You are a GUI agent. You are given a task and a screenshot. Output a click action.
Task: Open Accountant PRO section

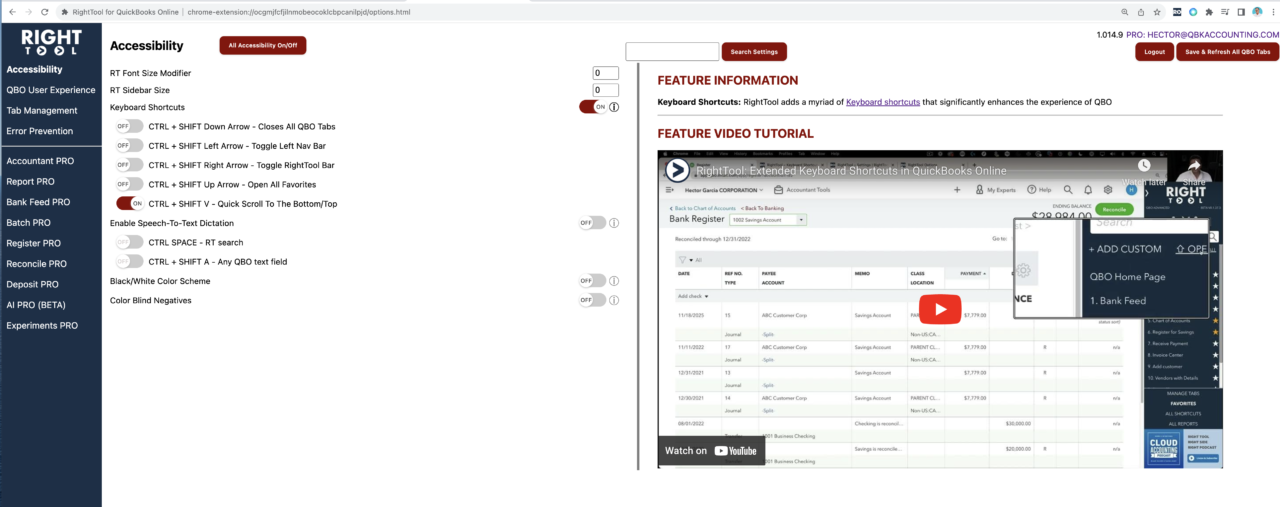40,161
